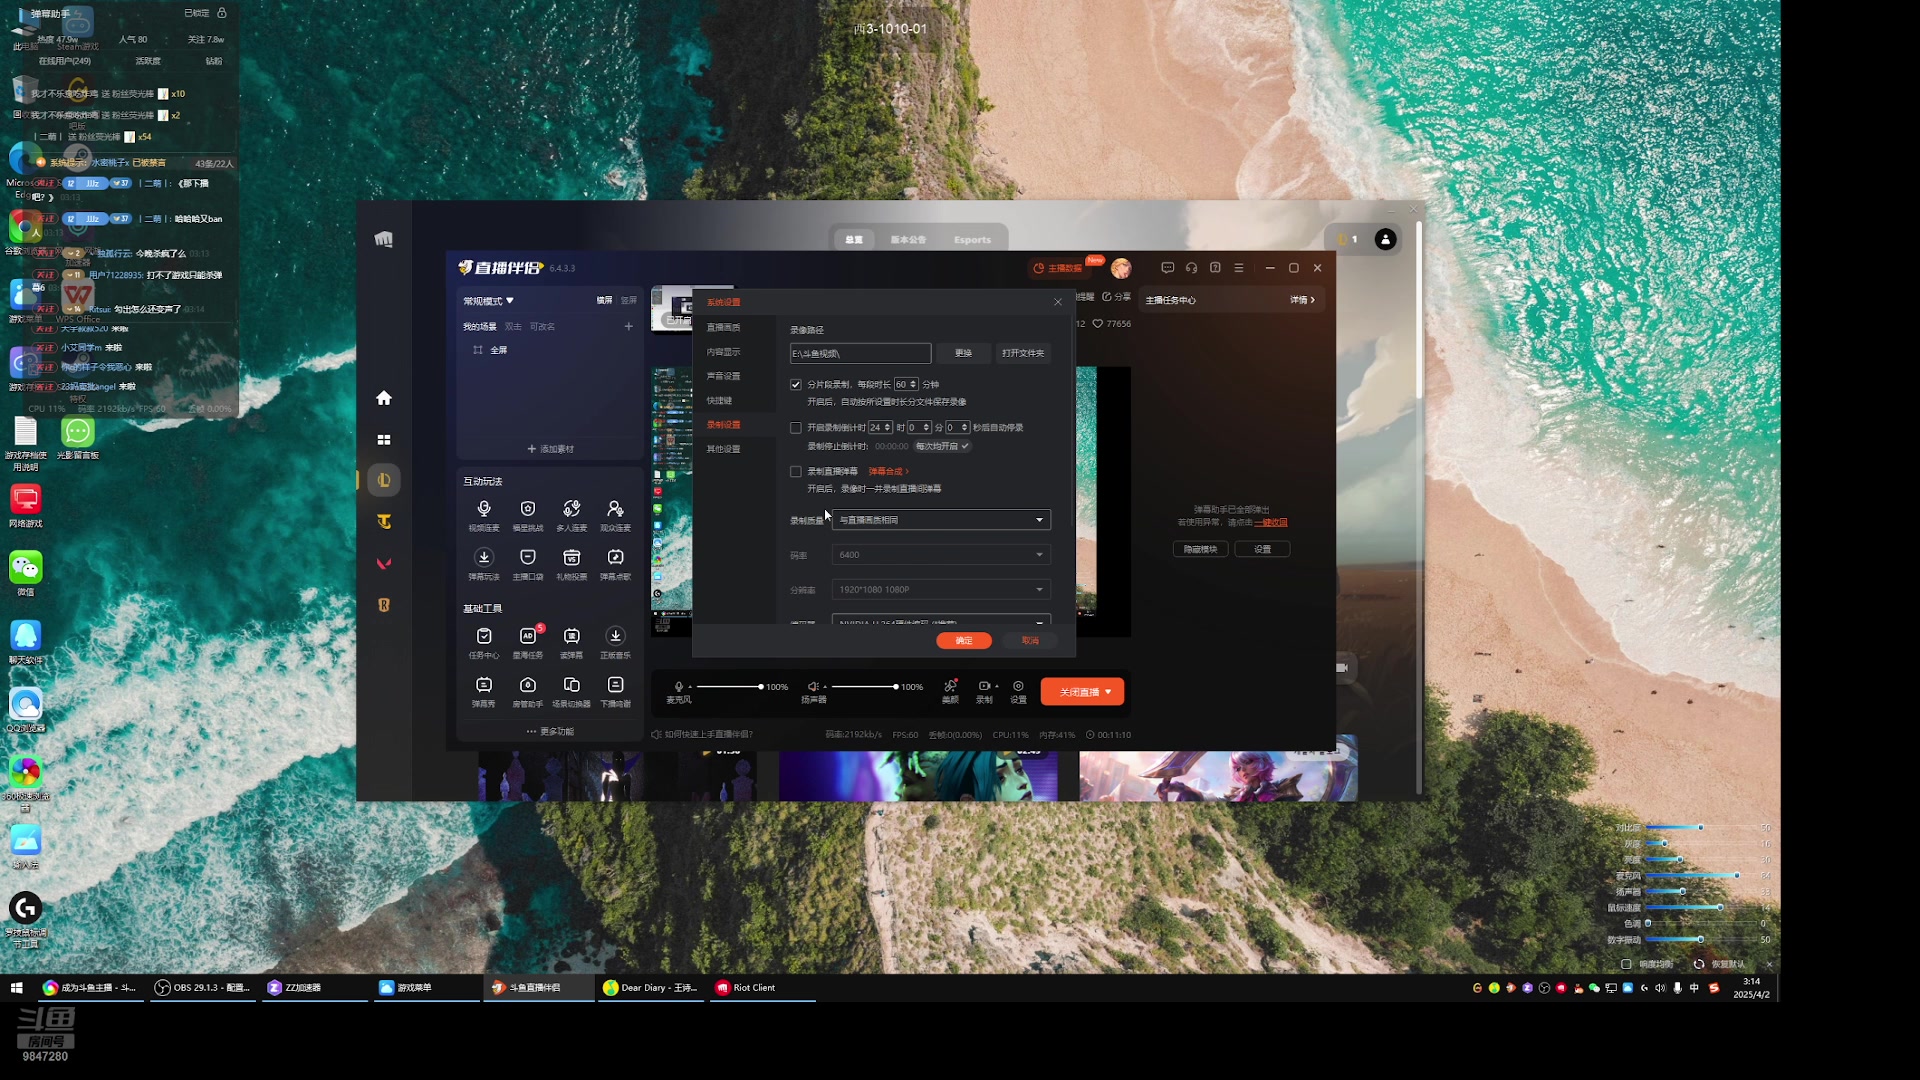Screen dimensions: 1920x1080
Task: Click 隐藏模块 button
Action: [x=1201, y=549]
